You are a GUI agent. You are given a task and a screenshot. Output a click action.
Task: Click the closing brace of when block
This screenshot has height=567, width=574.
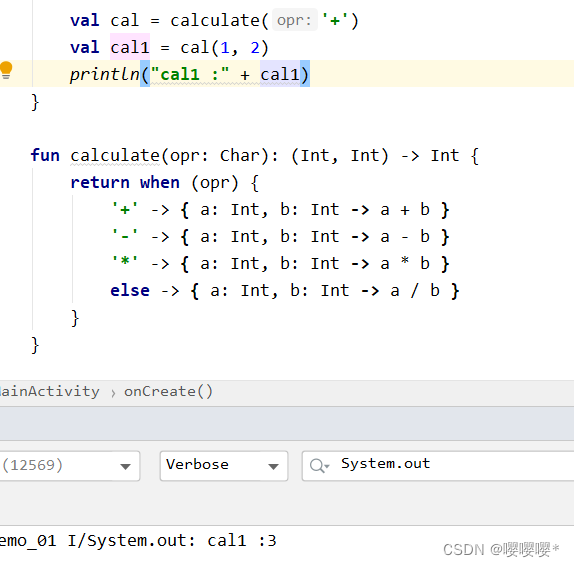75,318
